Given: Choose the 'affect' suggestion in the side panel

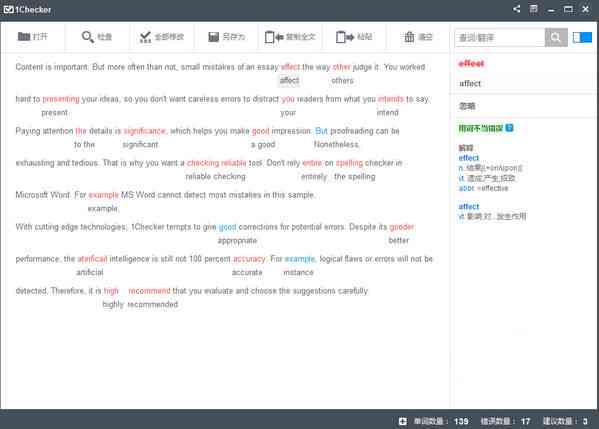Looking at the screenshot, I should coord(470,83).
